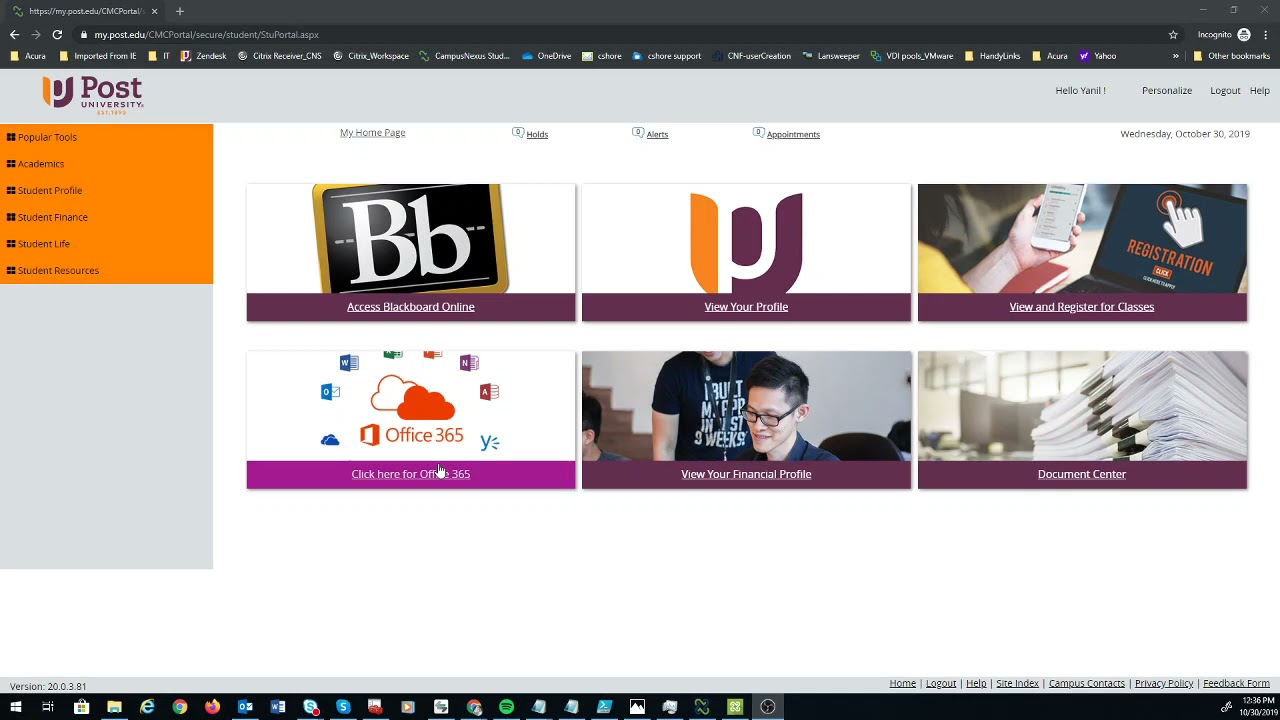Bookmark this page with the star icon
Screen dimensions: 1280x720
point(1173,34)
